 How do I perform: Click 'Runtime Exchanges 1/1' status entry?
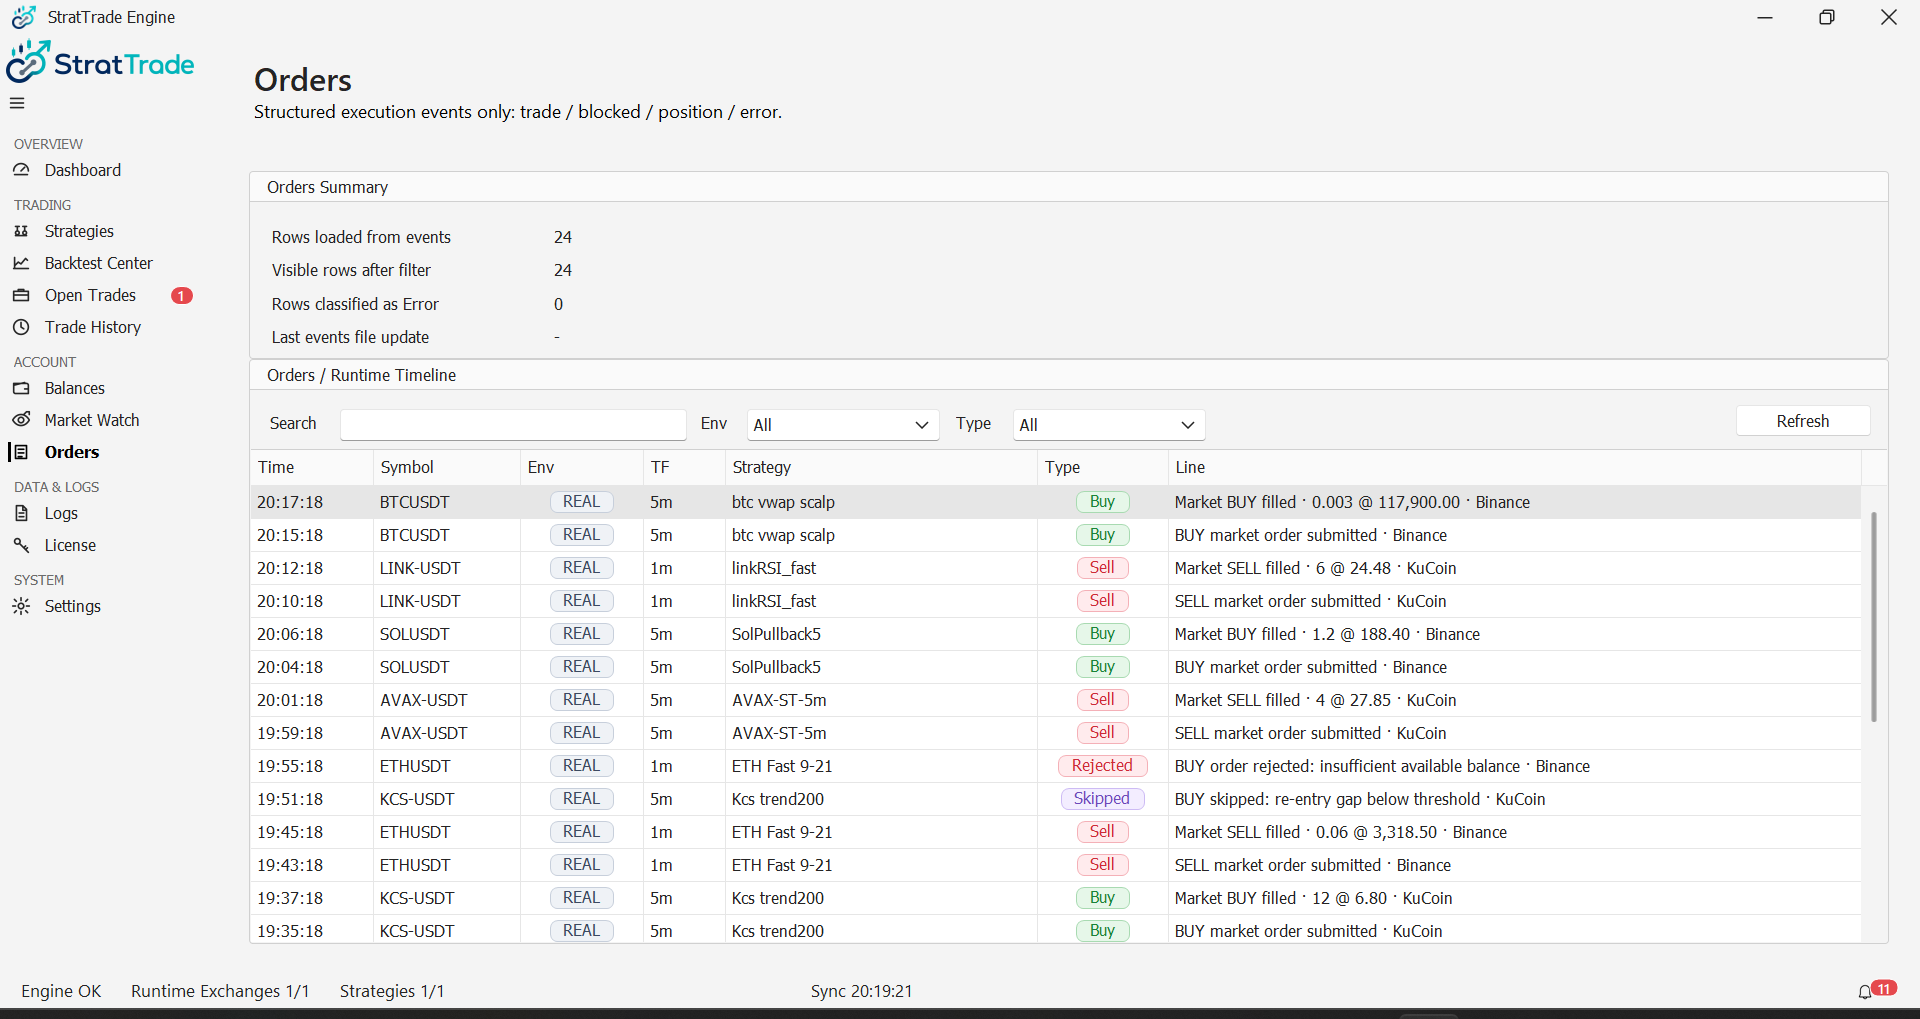[x=220, y=991]
